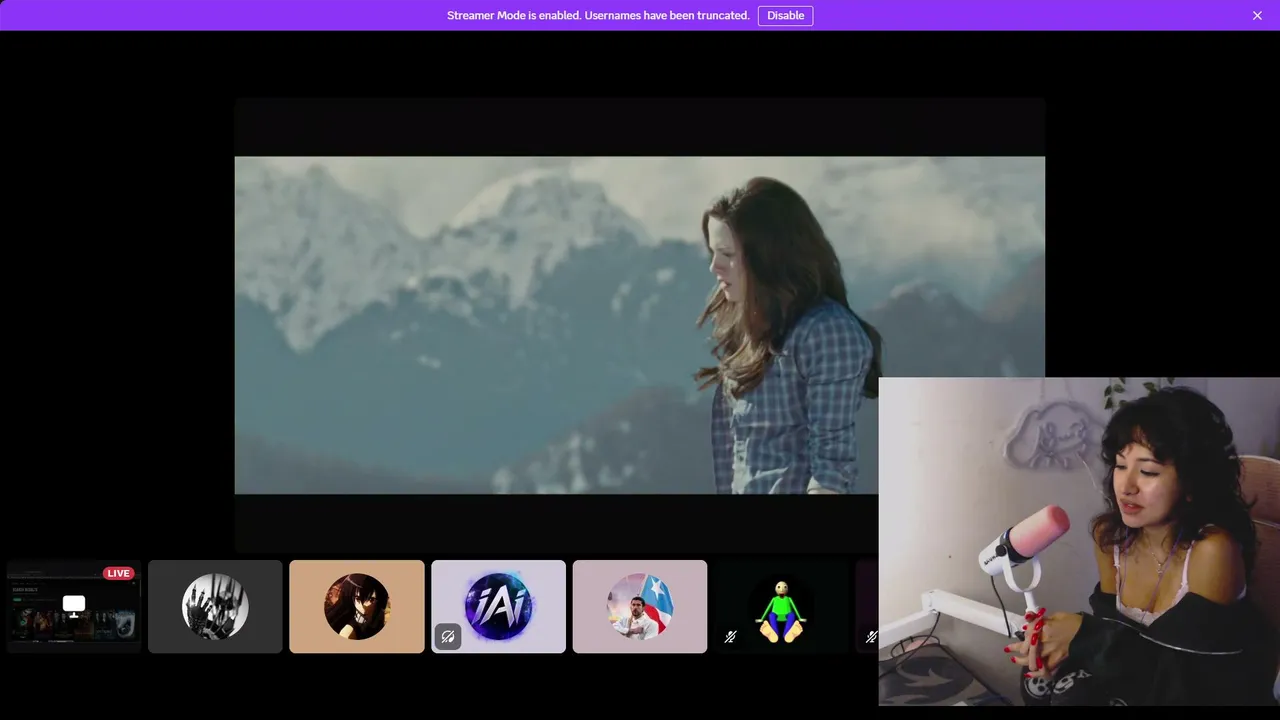Select the participant with the hands avatar
Image resolution: width=1280 pixels, height=720 pixels.
click(x=215, y=606)
